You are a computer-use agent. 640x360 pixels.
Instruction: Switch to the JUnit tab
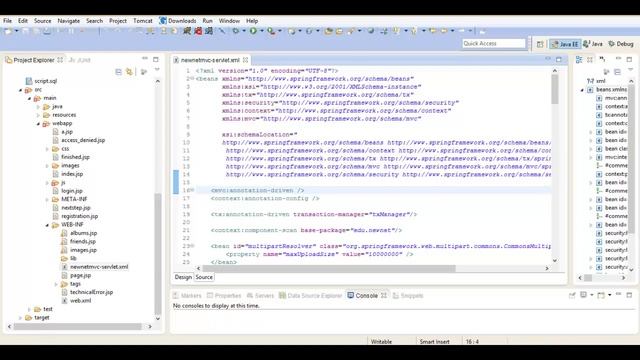[x=80, y=60]
